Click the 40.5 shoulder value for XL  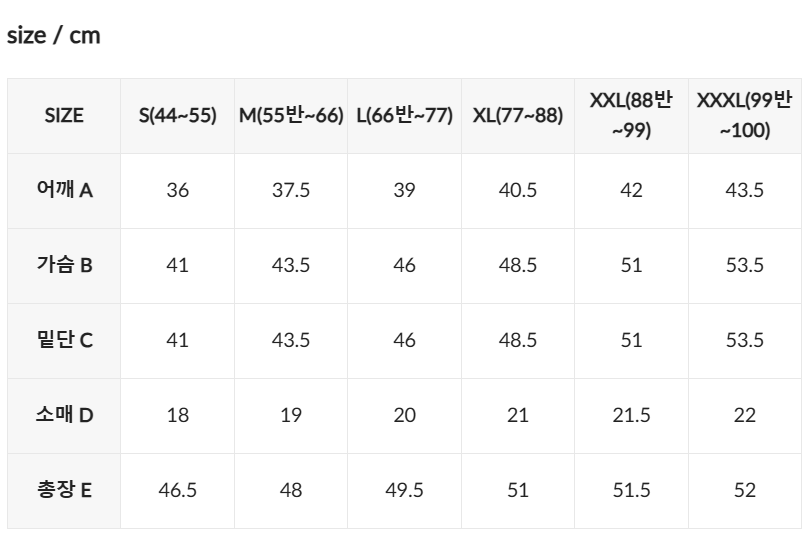pos(518,190)
